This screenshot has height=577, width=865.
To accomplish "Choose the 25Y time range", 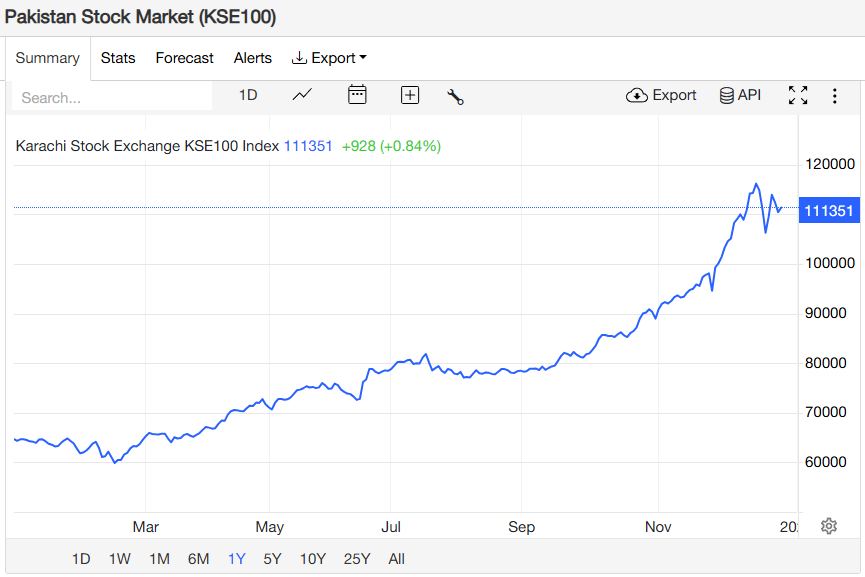I will pos(357,559).
